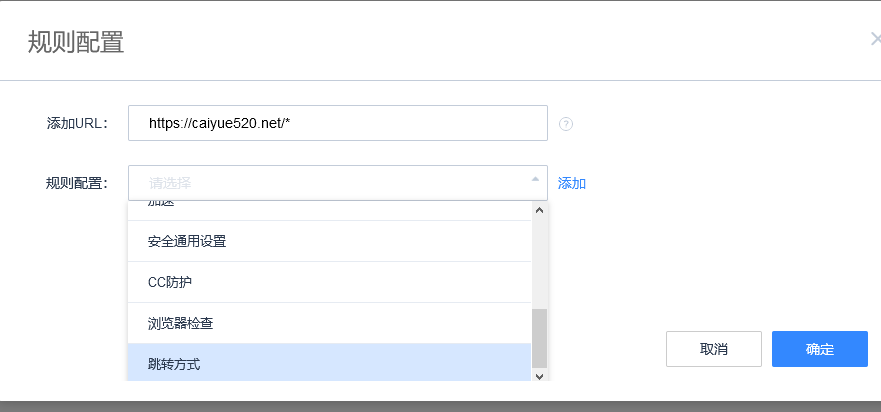Click the dropdown caret arrow in the rule select
Viewport: 881px width, 412px height.
pyautogui.click(x=534, y=180)
